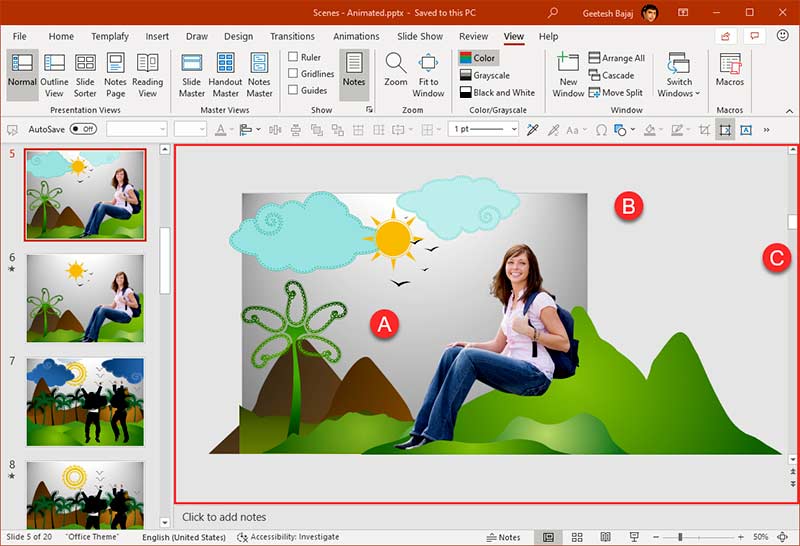Screen dimensions: 800x546
Task: Enable the Ruler checkbox
Action: [x=293, y=58]
